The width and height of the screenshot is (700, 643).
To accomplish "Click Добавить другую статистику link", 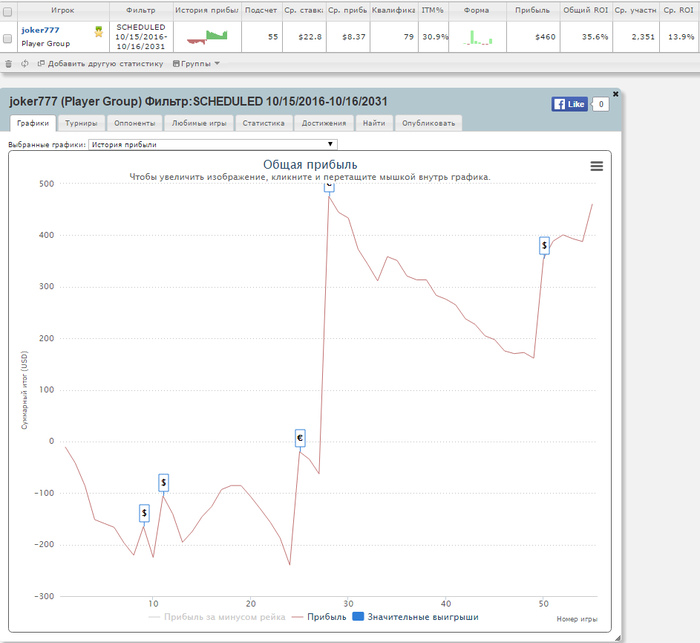I will 101,64.
